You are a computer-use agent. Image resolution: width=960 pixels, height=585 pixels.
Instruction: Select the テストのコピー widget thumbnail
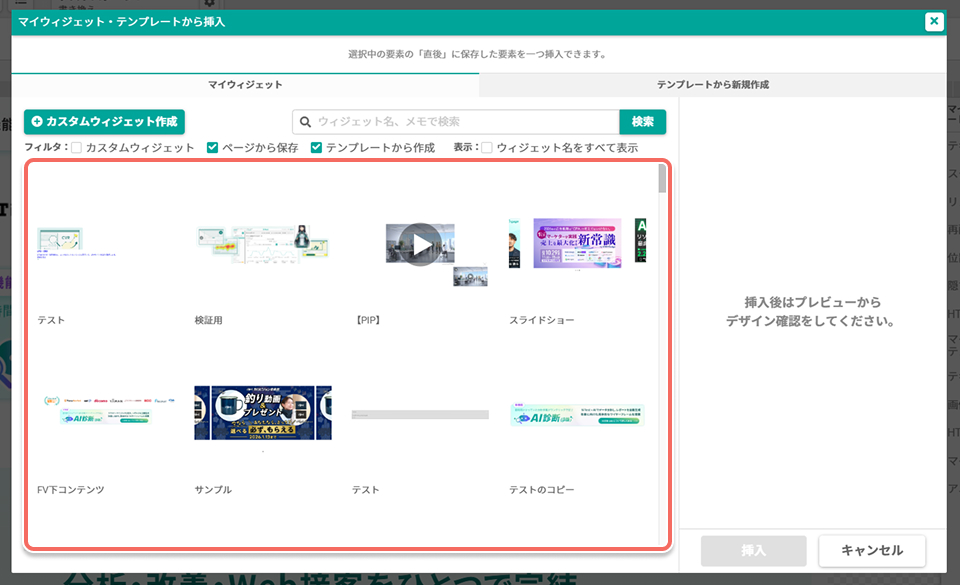click(x=577, y=414)
